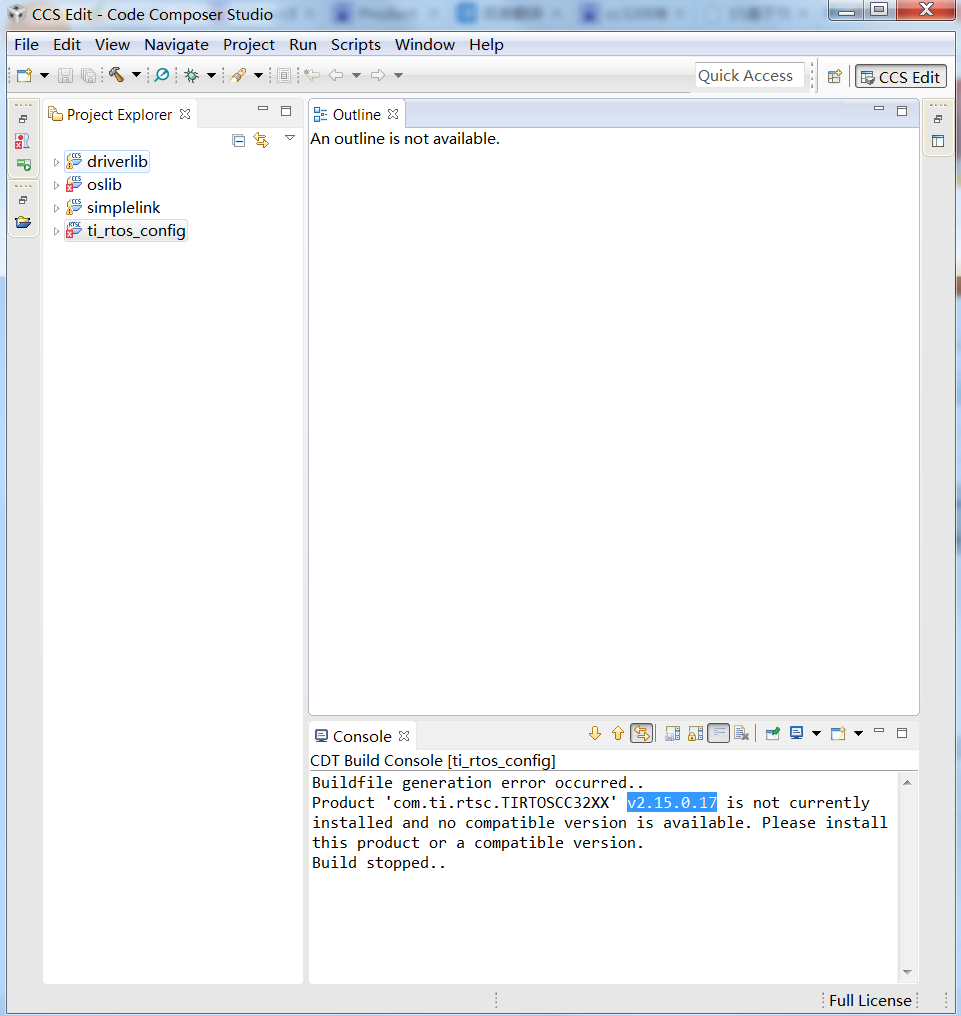Open dropdown arrow next to Debug bug
Viewport: 961px width, 1016px height.
click(211, 76)
